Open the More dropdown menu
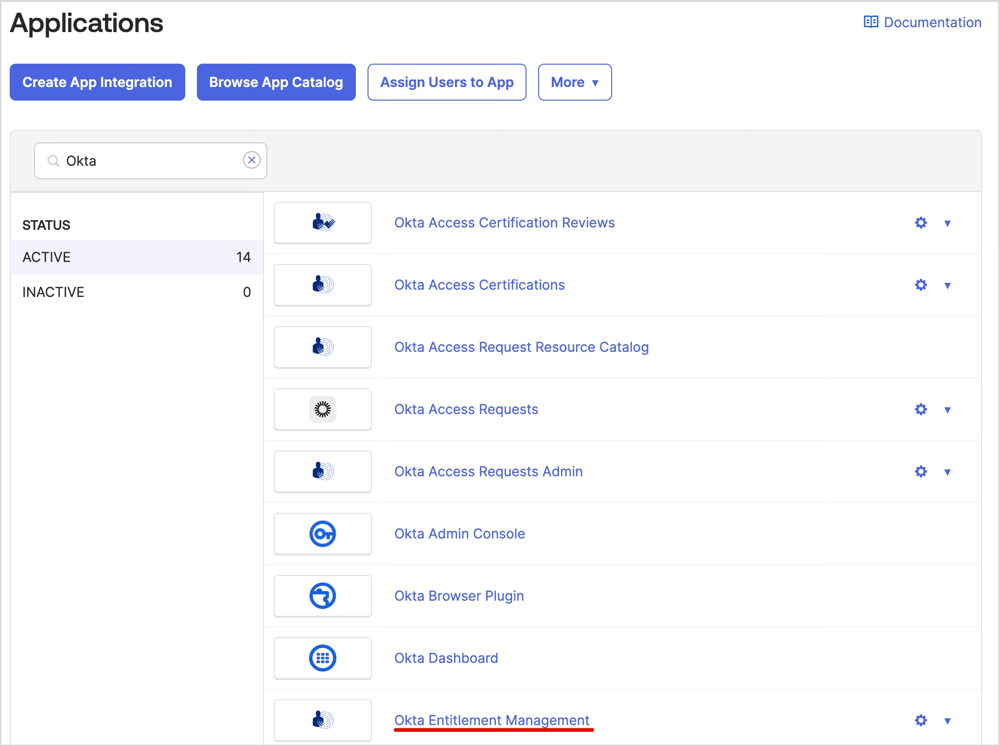Screen dimensions: 1000x746 (575, 82)
